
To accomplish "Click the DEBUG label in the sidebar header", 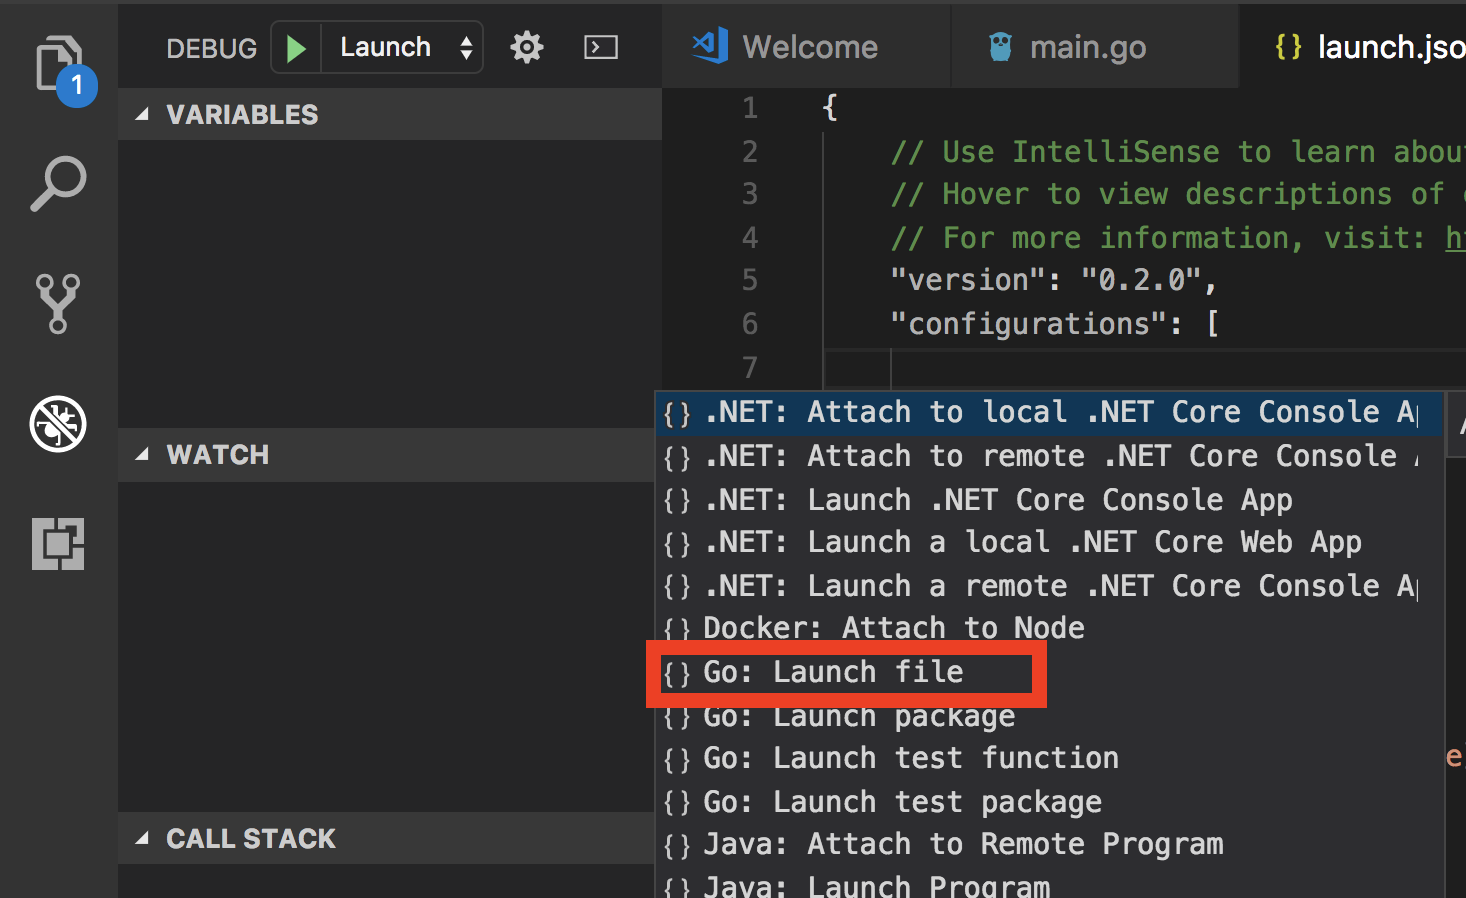I will (212, 48).
